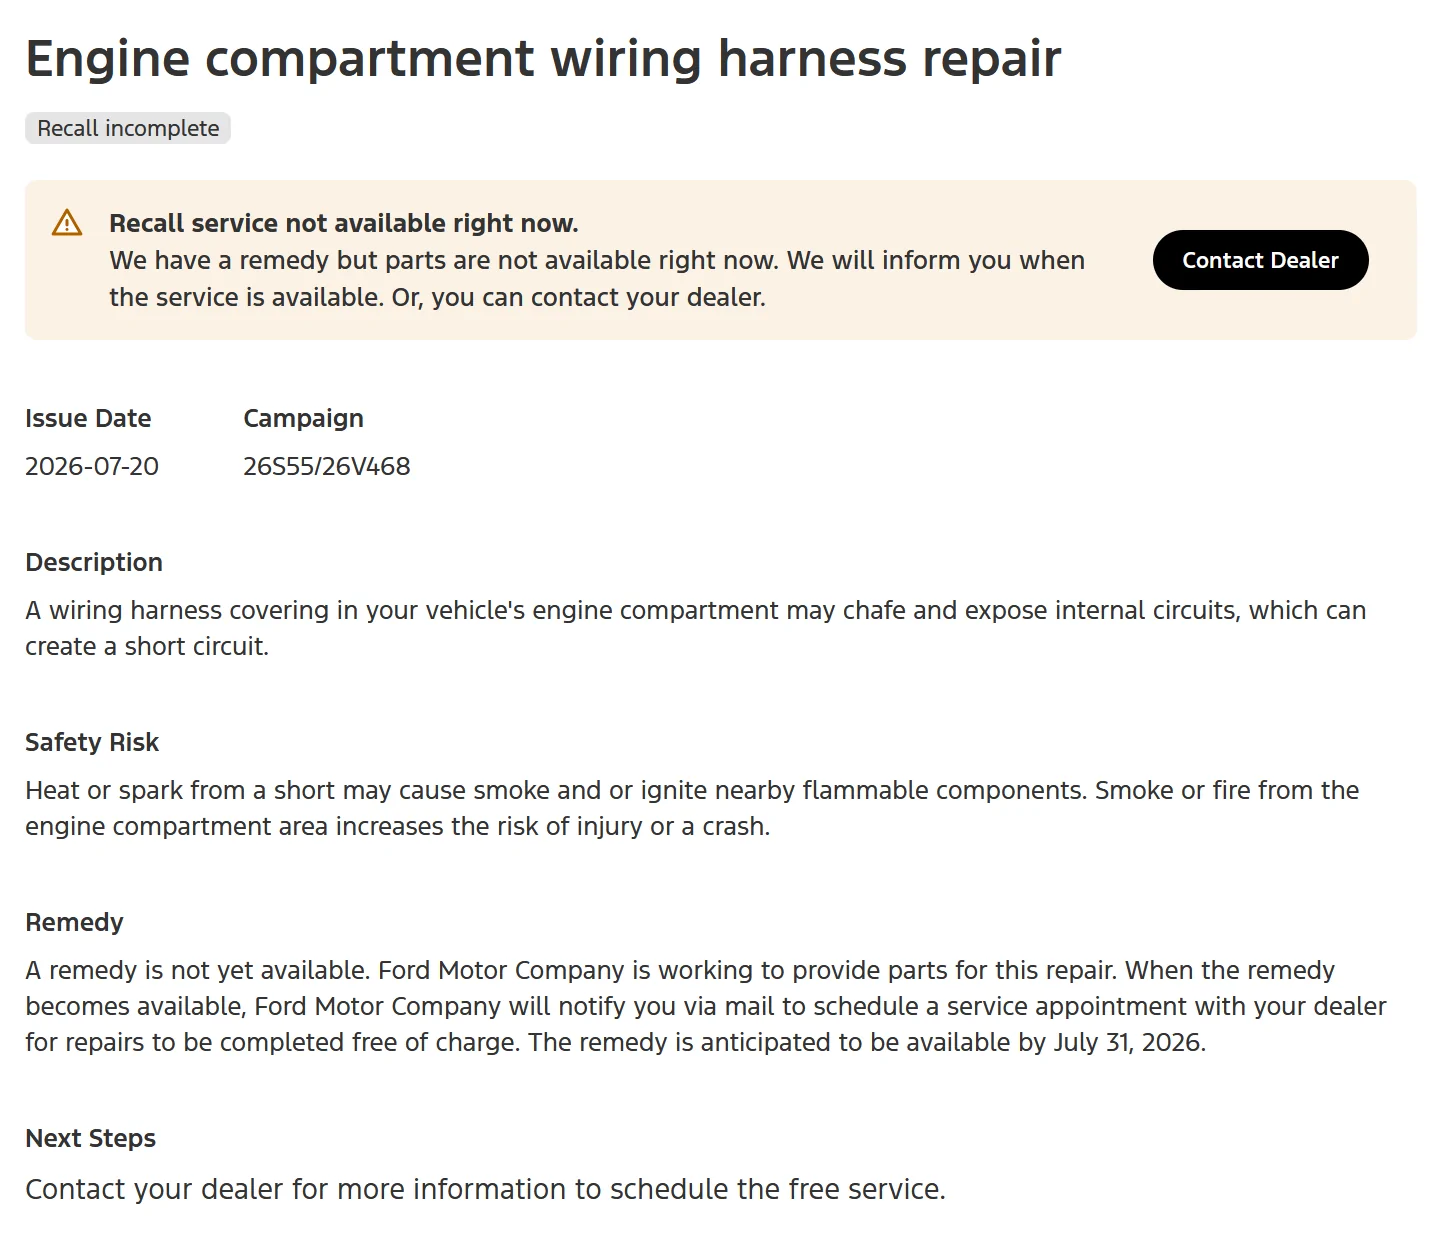Click the recall title heading
The width and height of the screenshot is (1446, 1234).
pyautogui.click(x=543, y=58)
